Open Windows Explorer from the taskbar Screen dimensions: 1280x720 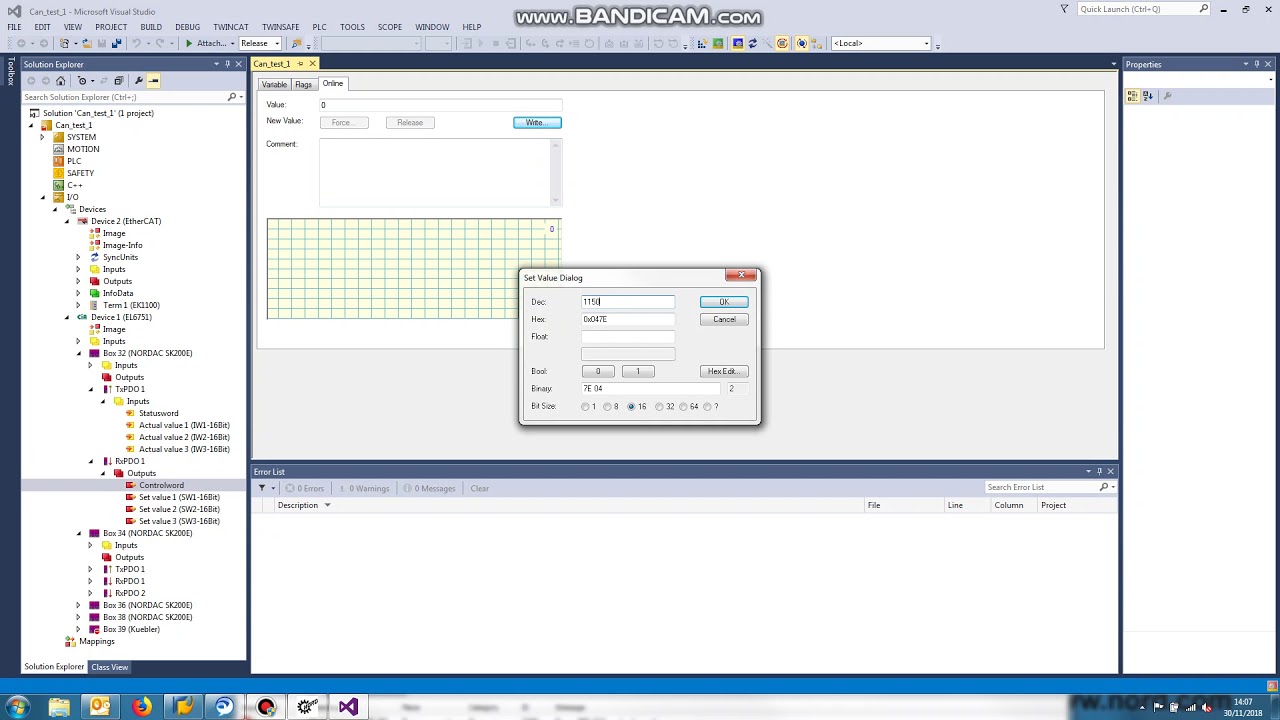pyautogui.click(x=59, y=707)
